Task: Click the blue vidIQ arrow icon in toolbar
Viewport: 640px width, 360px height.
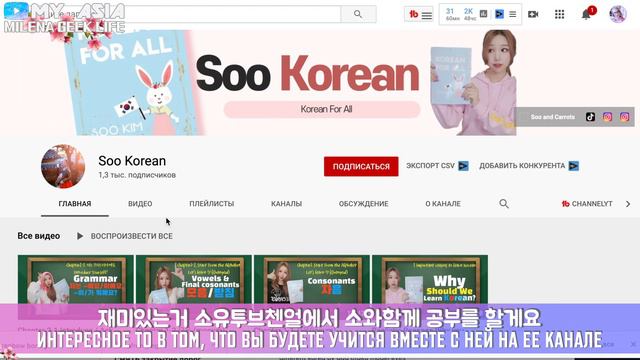Action: pos(499,14)
